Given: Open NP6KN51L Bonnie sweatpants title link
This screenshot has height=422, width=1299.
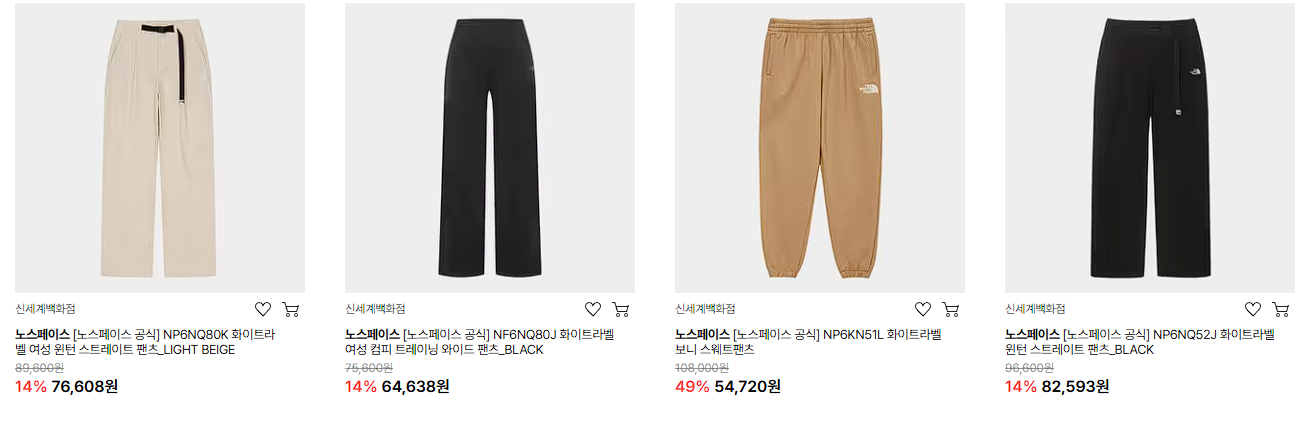Looking at the screenshot, I should coord(808,342).
